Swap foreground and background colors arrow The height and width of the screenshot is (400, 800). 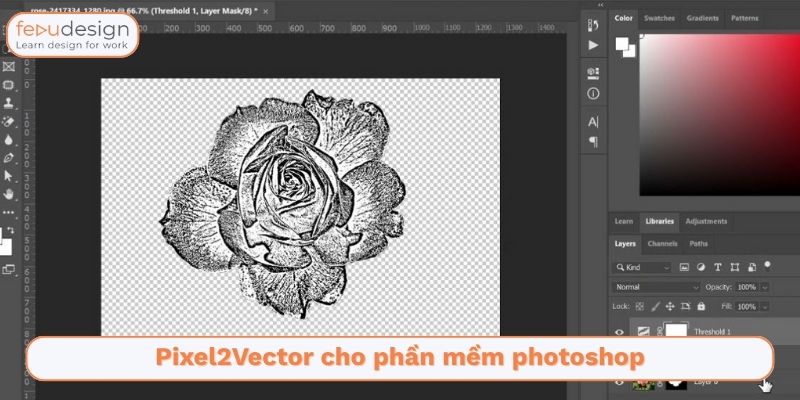pos(11,230)
